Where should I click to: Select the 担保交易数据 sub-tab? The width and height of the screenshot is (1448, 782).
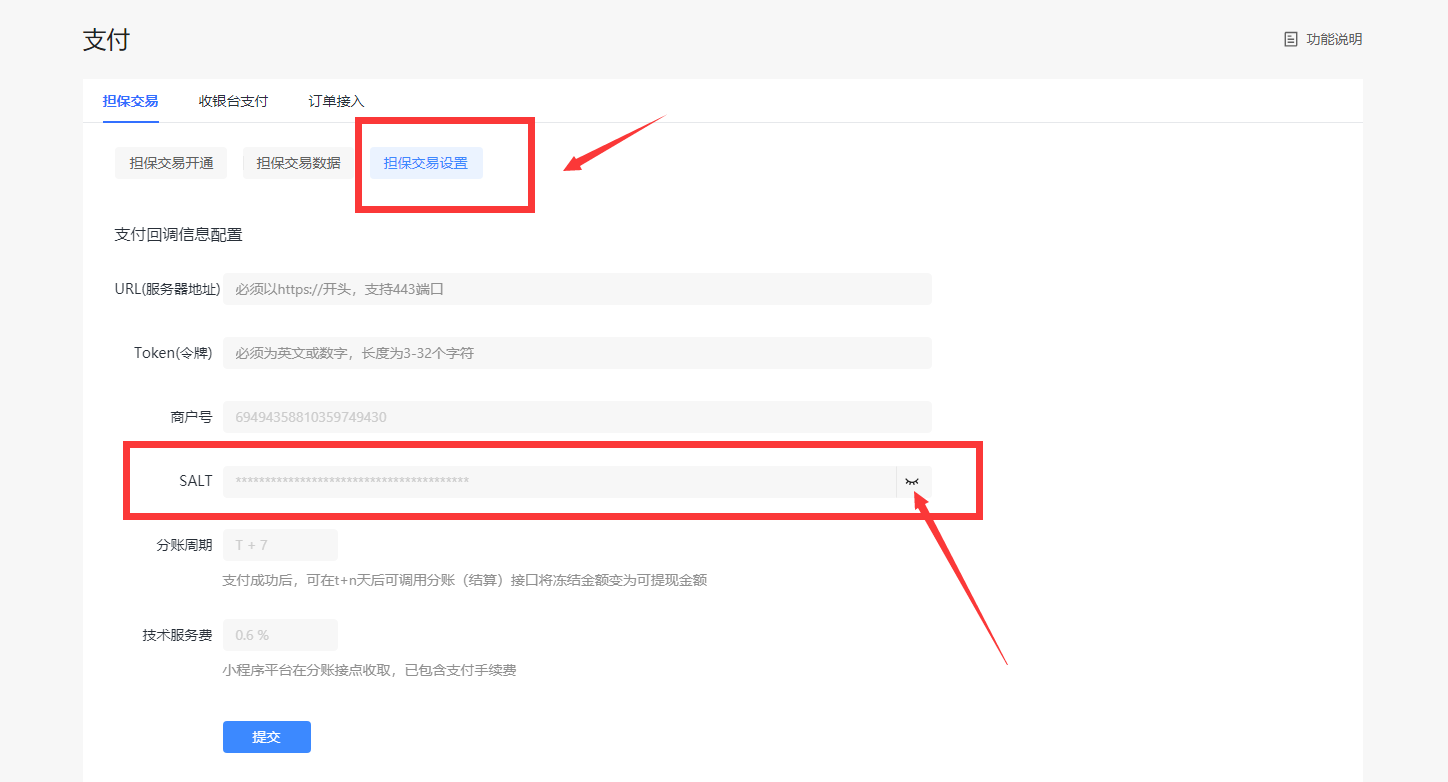point(298,163)
